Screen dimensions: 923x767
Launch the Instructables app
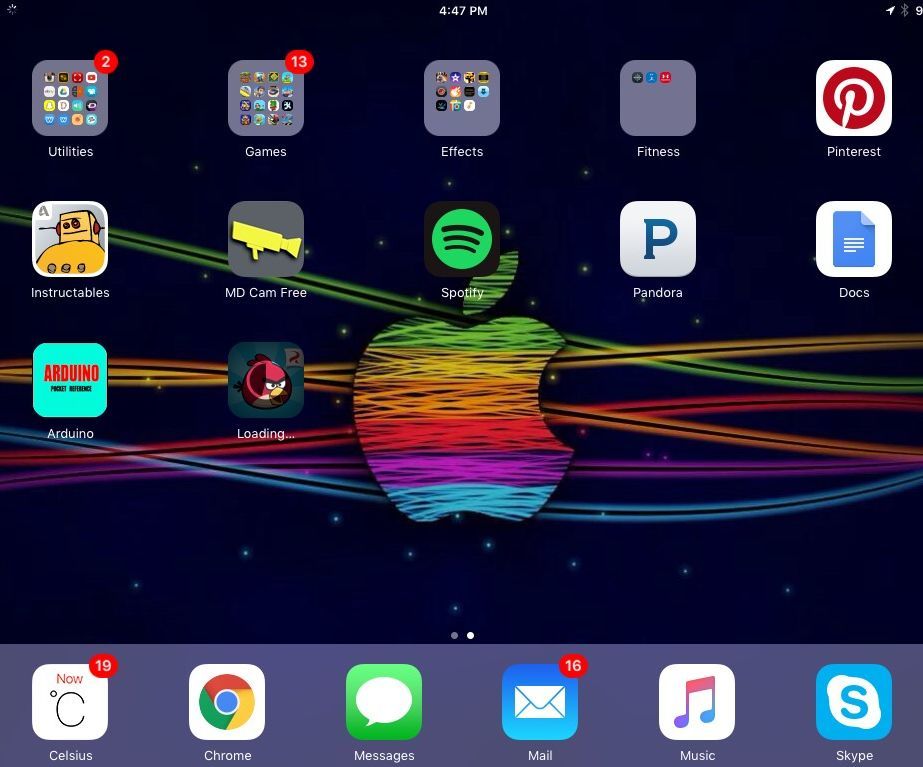pos(70,239)
